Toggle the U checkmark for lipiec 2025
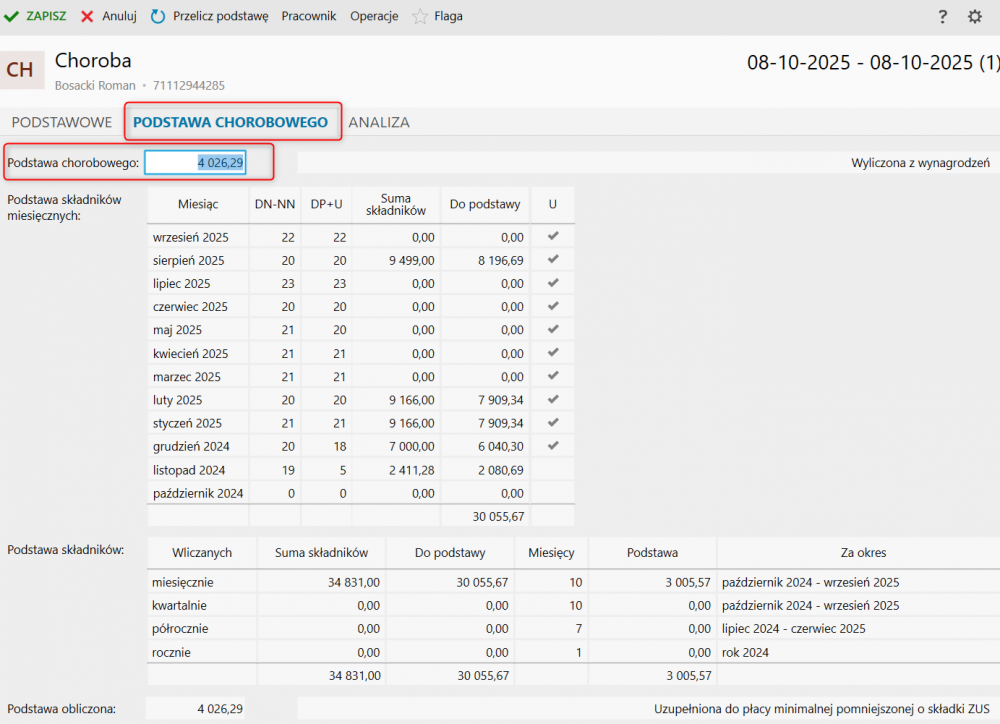Image resolution: width=1000 pixels, height=724 pixels. pyautogui.click(x=553, y=283)
